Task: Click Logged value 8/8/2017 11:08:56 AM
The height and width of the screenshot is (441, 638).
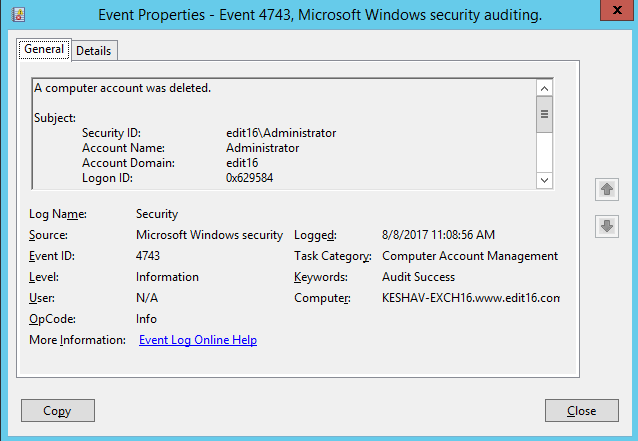Action: click(x=438, y=235)
